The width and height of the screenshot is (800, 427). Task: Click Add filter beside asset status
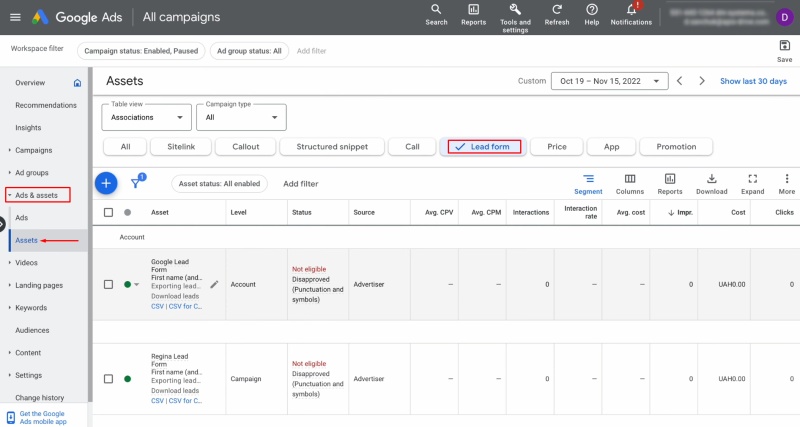[x=301, y=184]
